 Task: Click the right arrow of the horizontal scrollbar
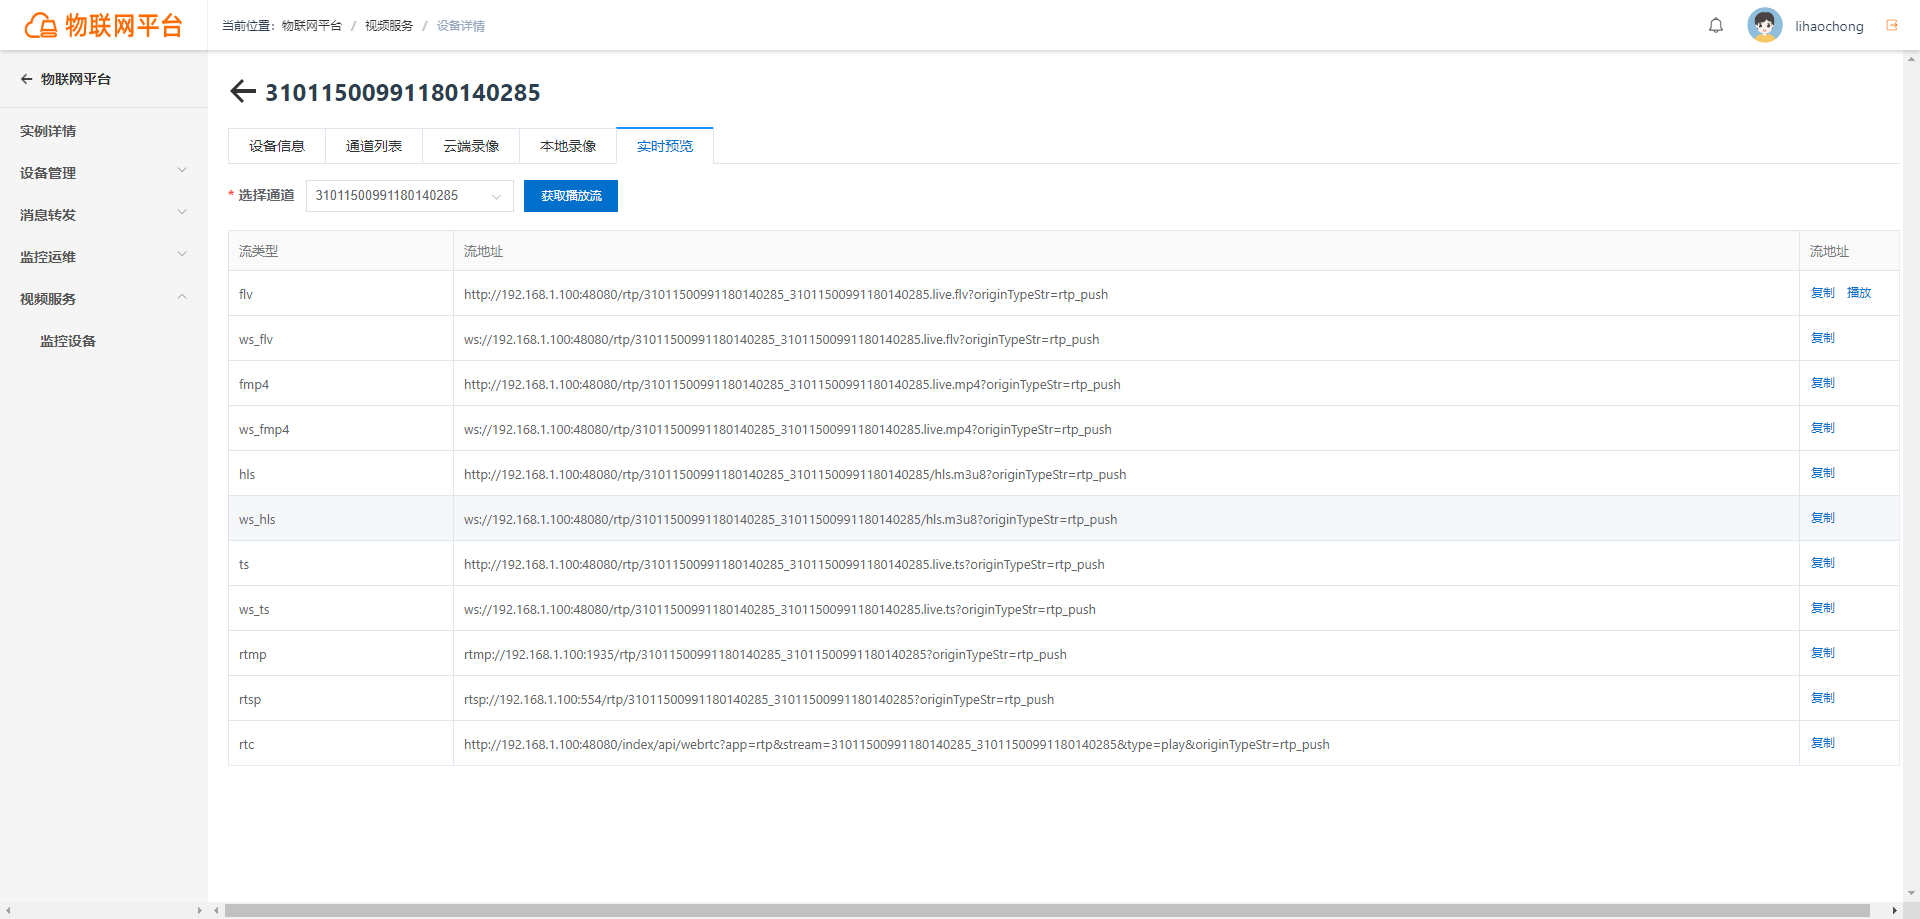(x=1894, y=911)
